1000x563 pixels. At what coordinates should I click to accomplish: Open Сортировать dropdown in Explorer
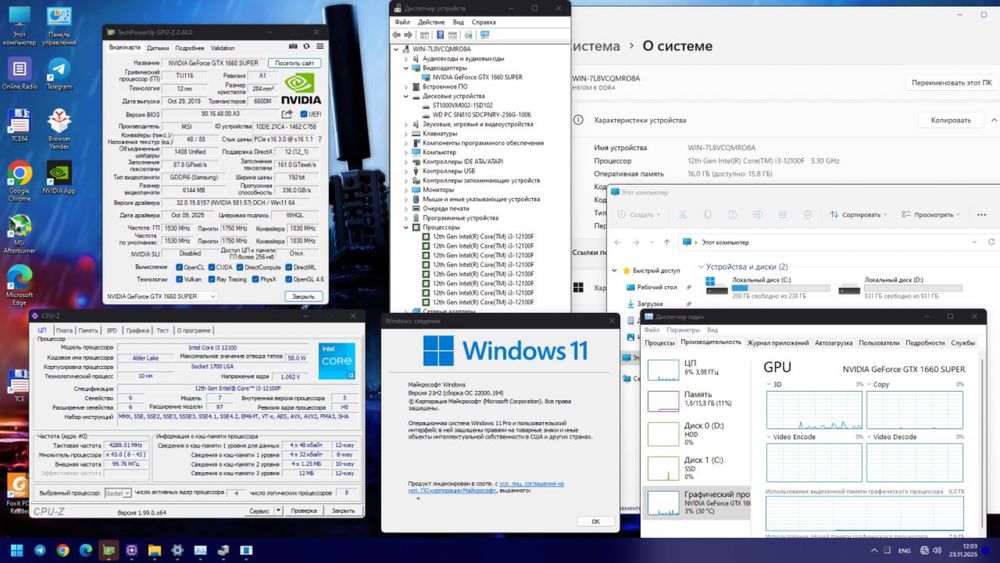click(859, 215)
